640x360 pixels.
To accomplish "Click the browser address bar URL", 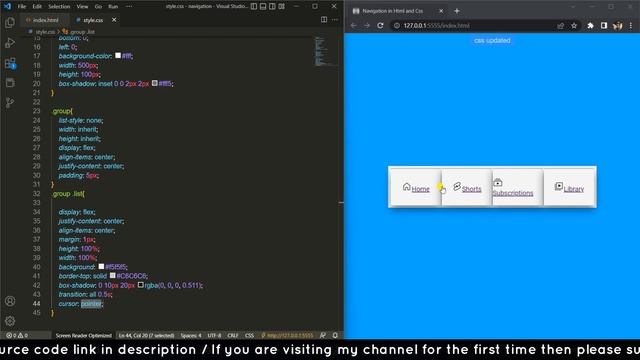I will (436, 25).
